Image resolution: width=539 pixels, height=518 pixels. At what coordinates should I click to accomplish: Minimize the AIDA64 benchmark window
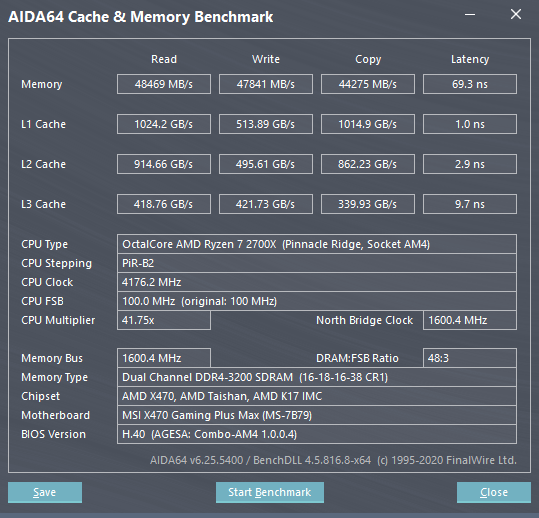pos(470,15)
